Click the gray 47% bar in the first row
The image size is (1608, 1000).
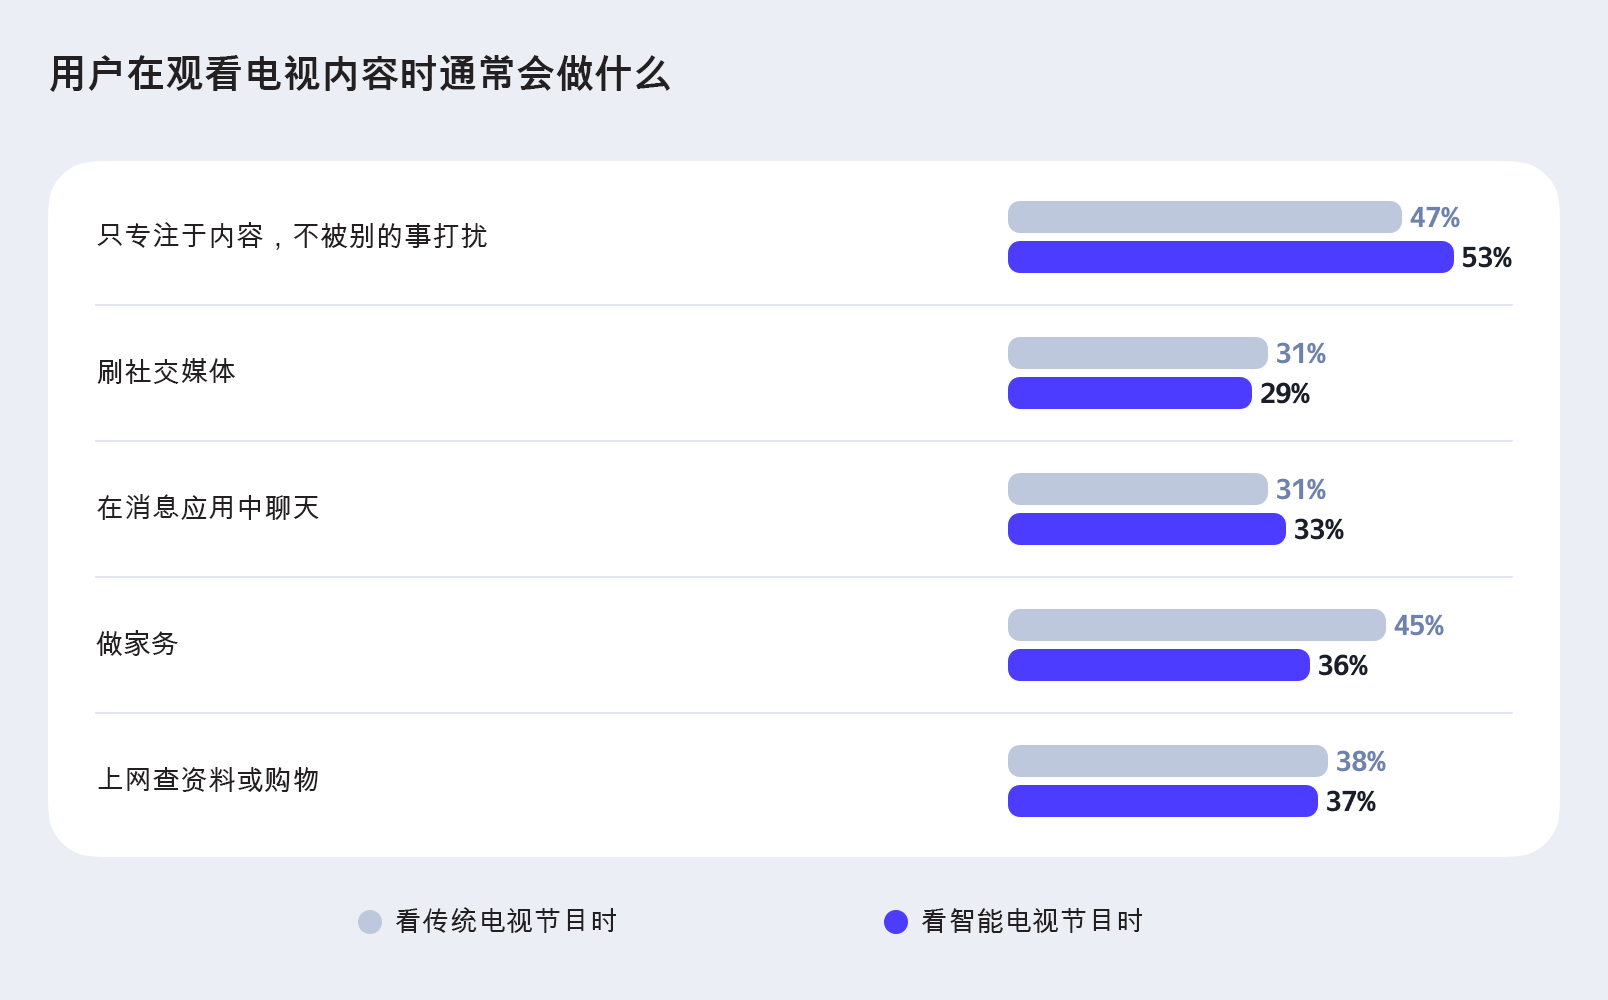pyautogui.click(x=1204, y=217)
